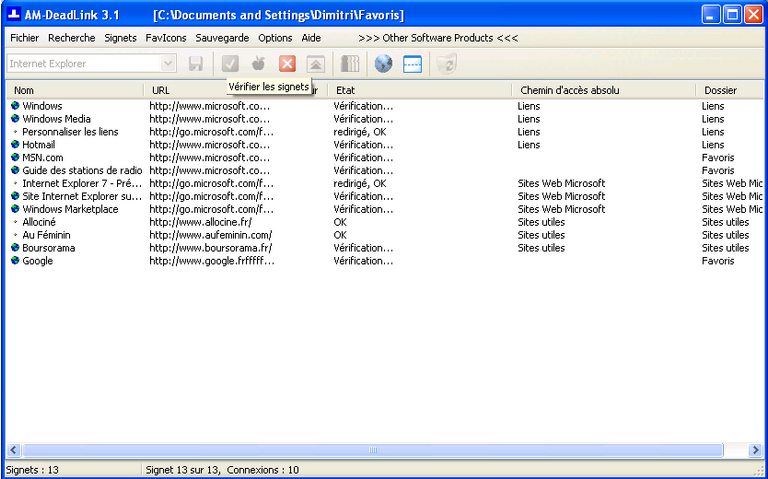The width and height of the screenshot is (768, 479).
Task: Open the Sauvegarde menu
Action: coord(222,38)
